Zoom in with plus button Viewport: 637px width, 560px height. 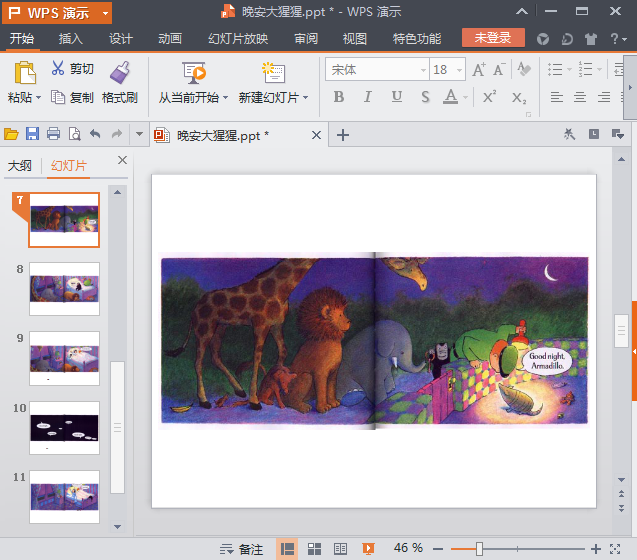(x=596, y=549)
